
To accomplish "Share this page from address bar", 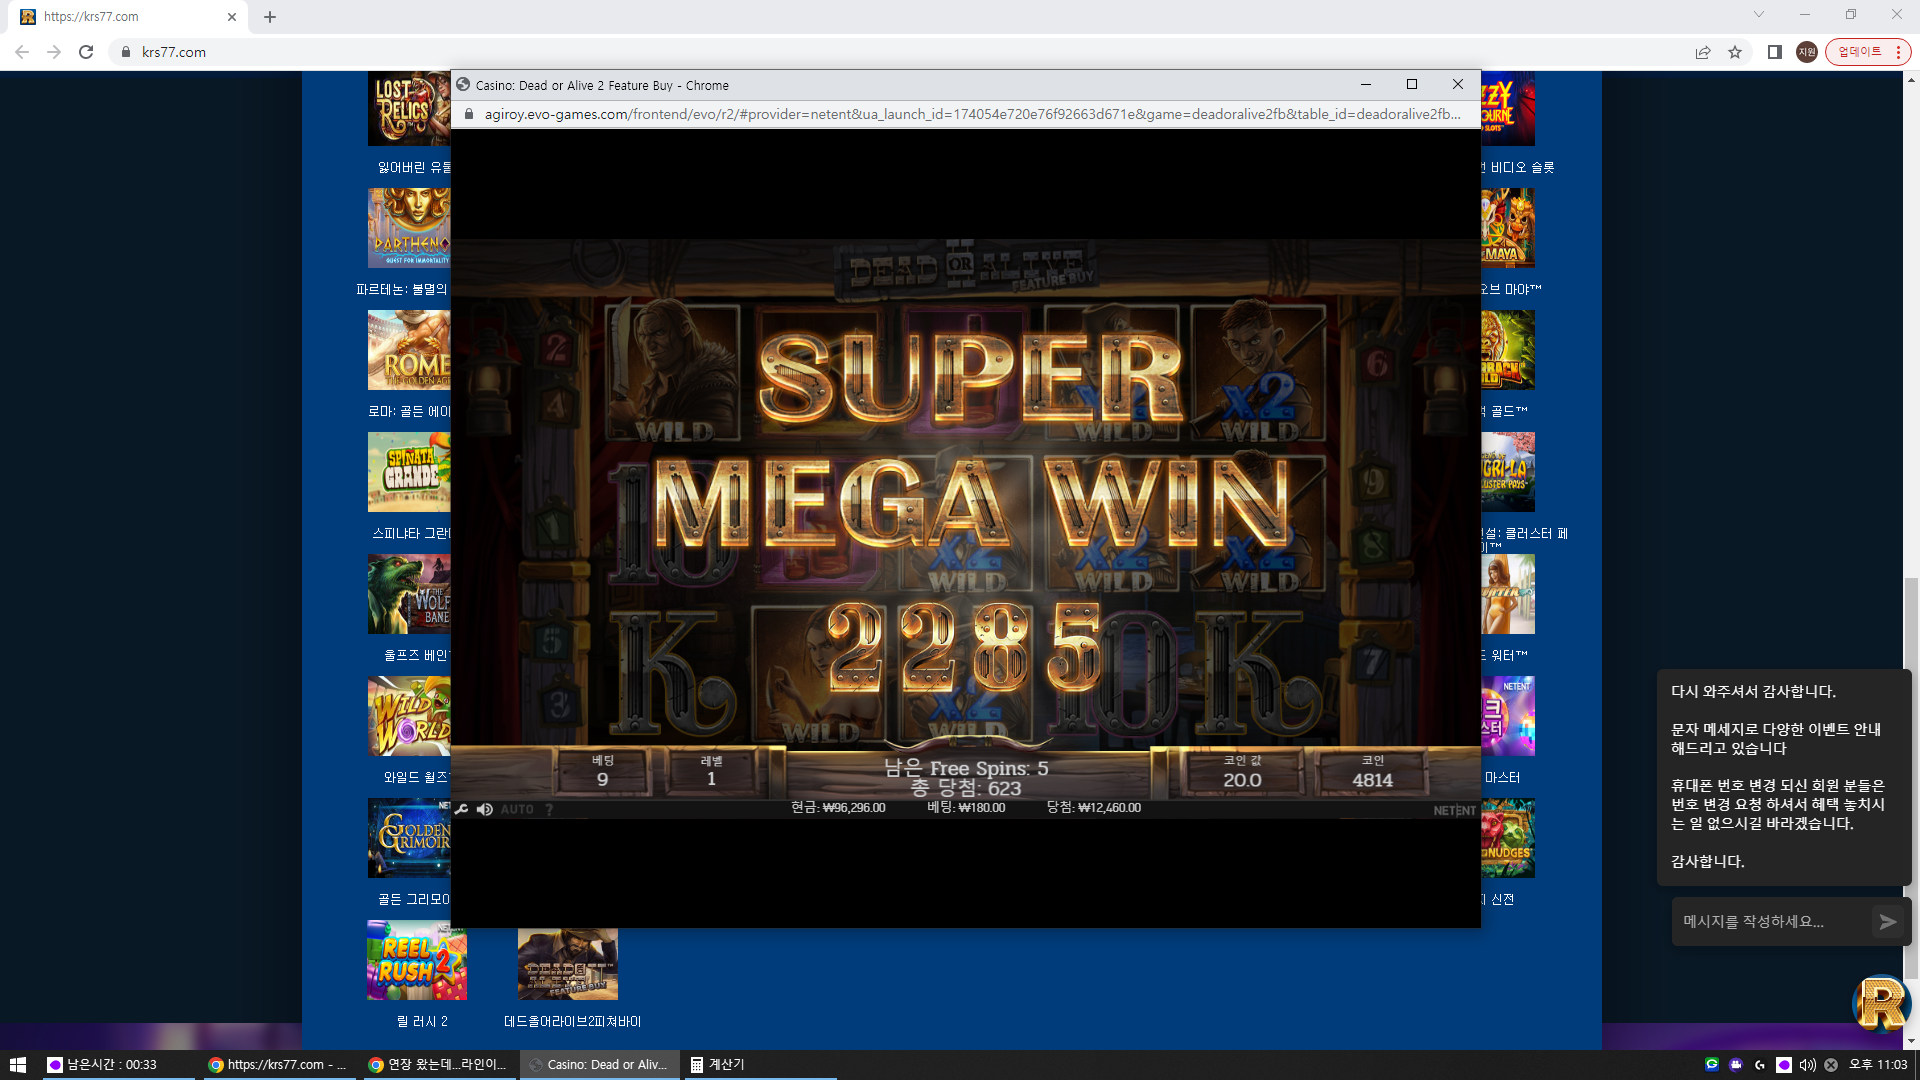I will (x=1703, y=52).
